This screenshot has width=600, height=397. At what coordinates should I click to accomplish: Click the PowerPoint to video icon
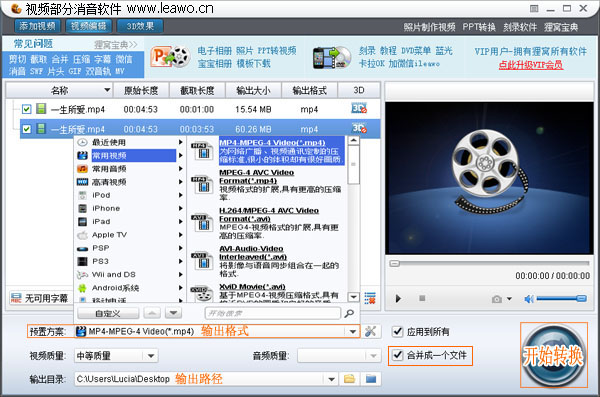pyautogui.click(x=170, y=57)
